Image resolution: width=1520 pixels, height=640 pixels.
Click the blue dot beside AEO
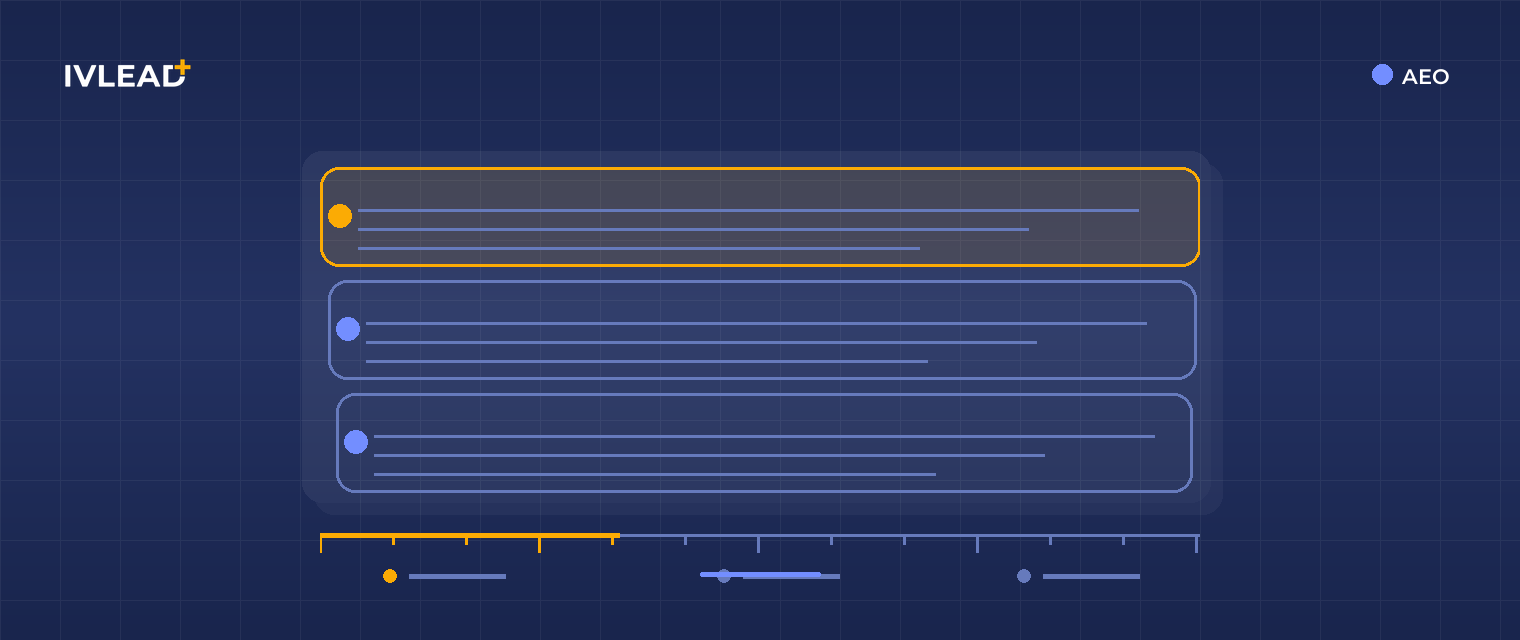[1382, 75]
